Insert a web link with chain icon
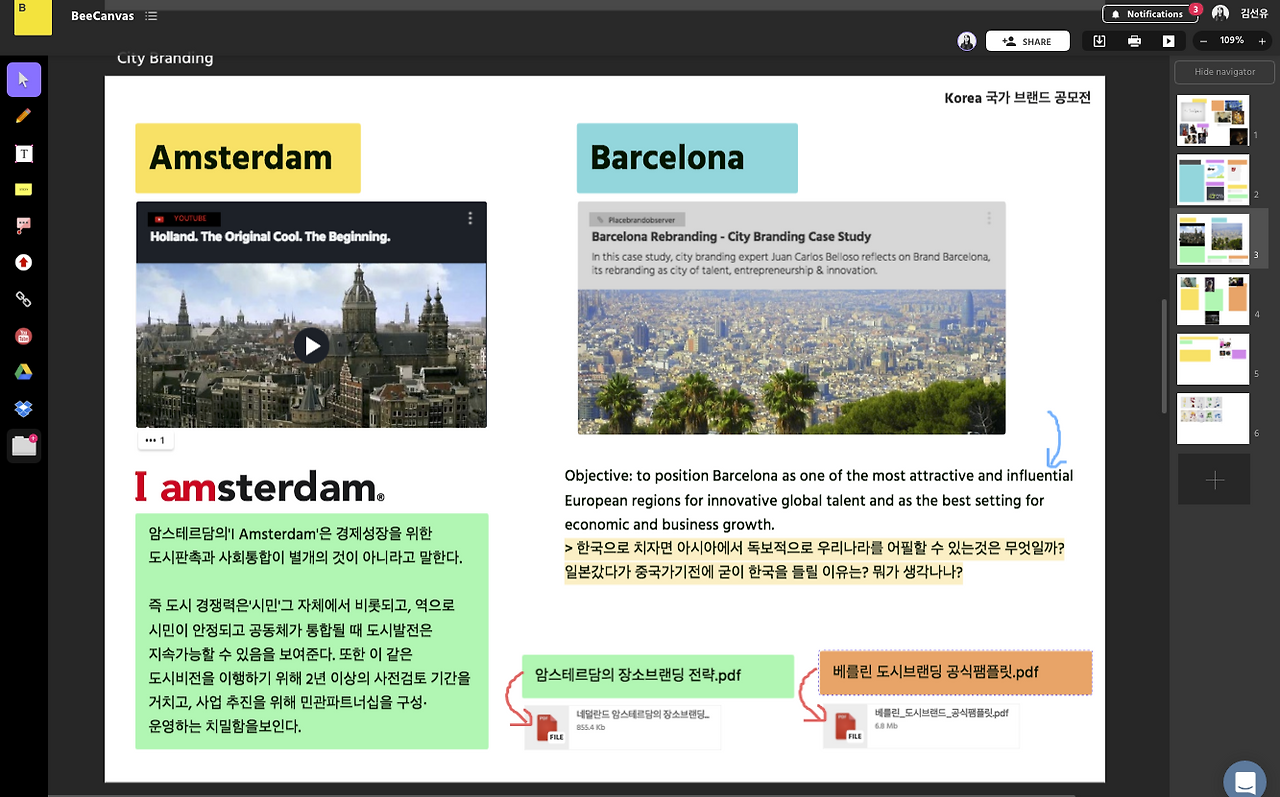 click(x=24, y=299)
